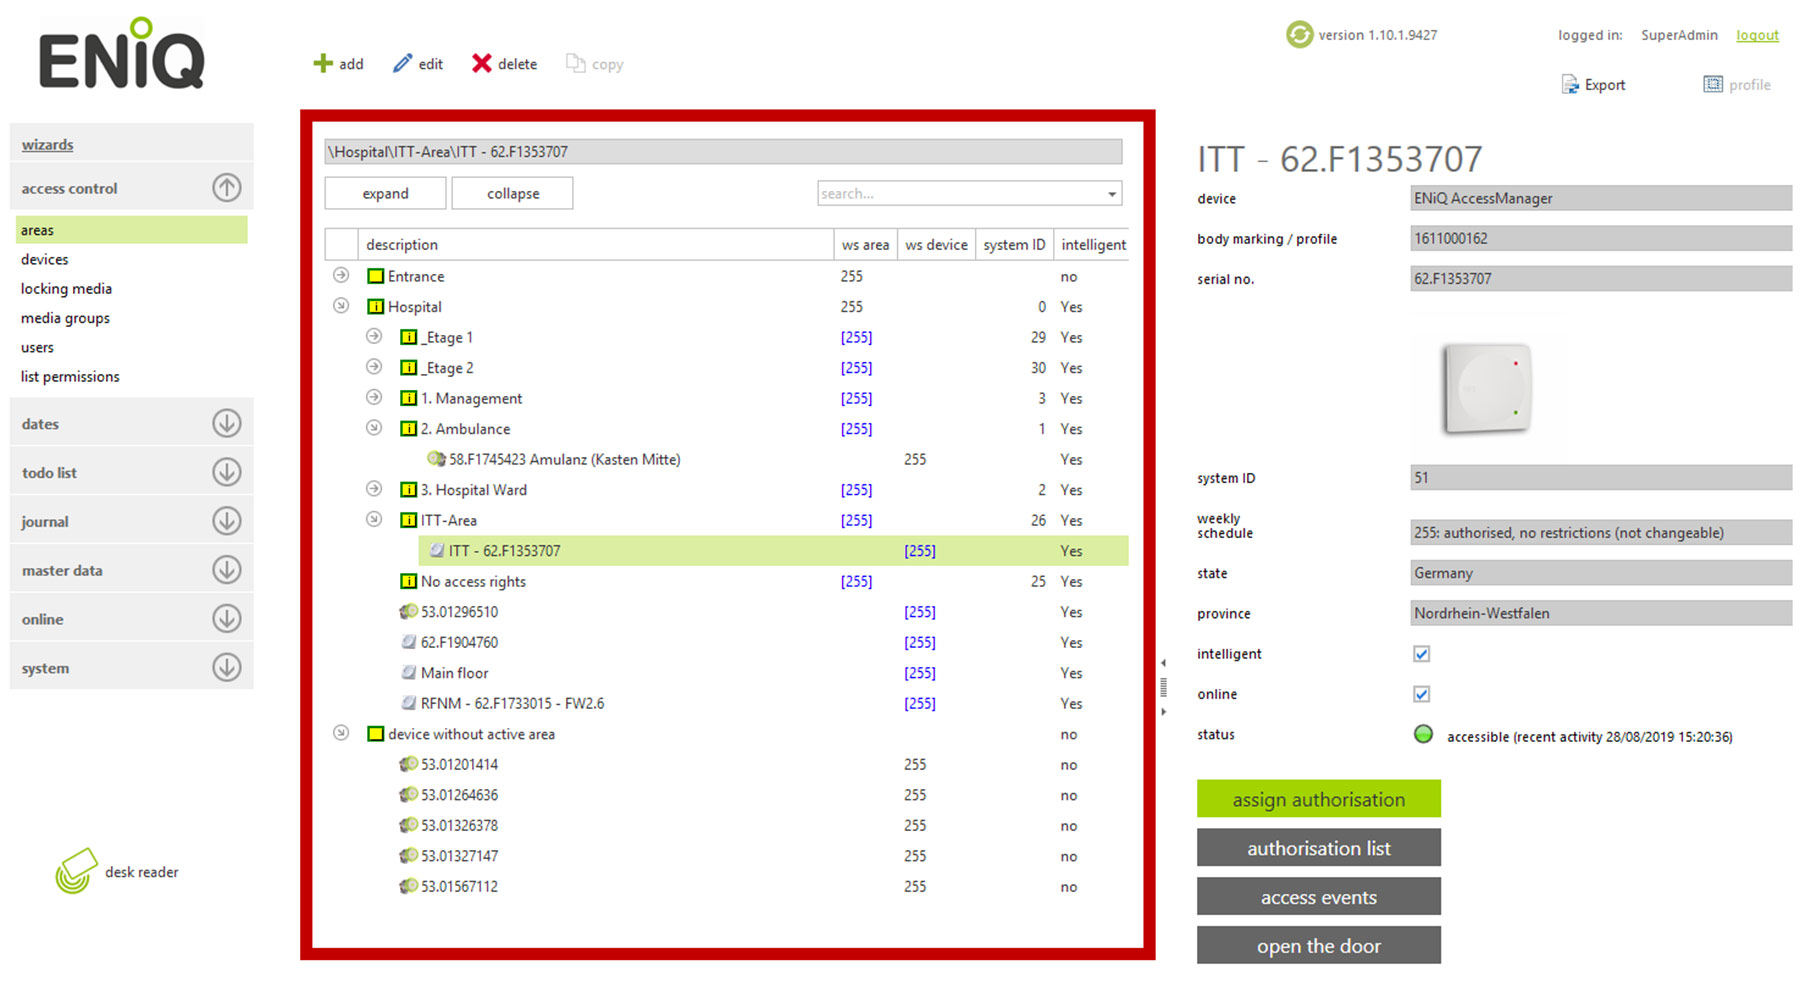
Task: Open the devices menu item
Action: tap(45, 259)
